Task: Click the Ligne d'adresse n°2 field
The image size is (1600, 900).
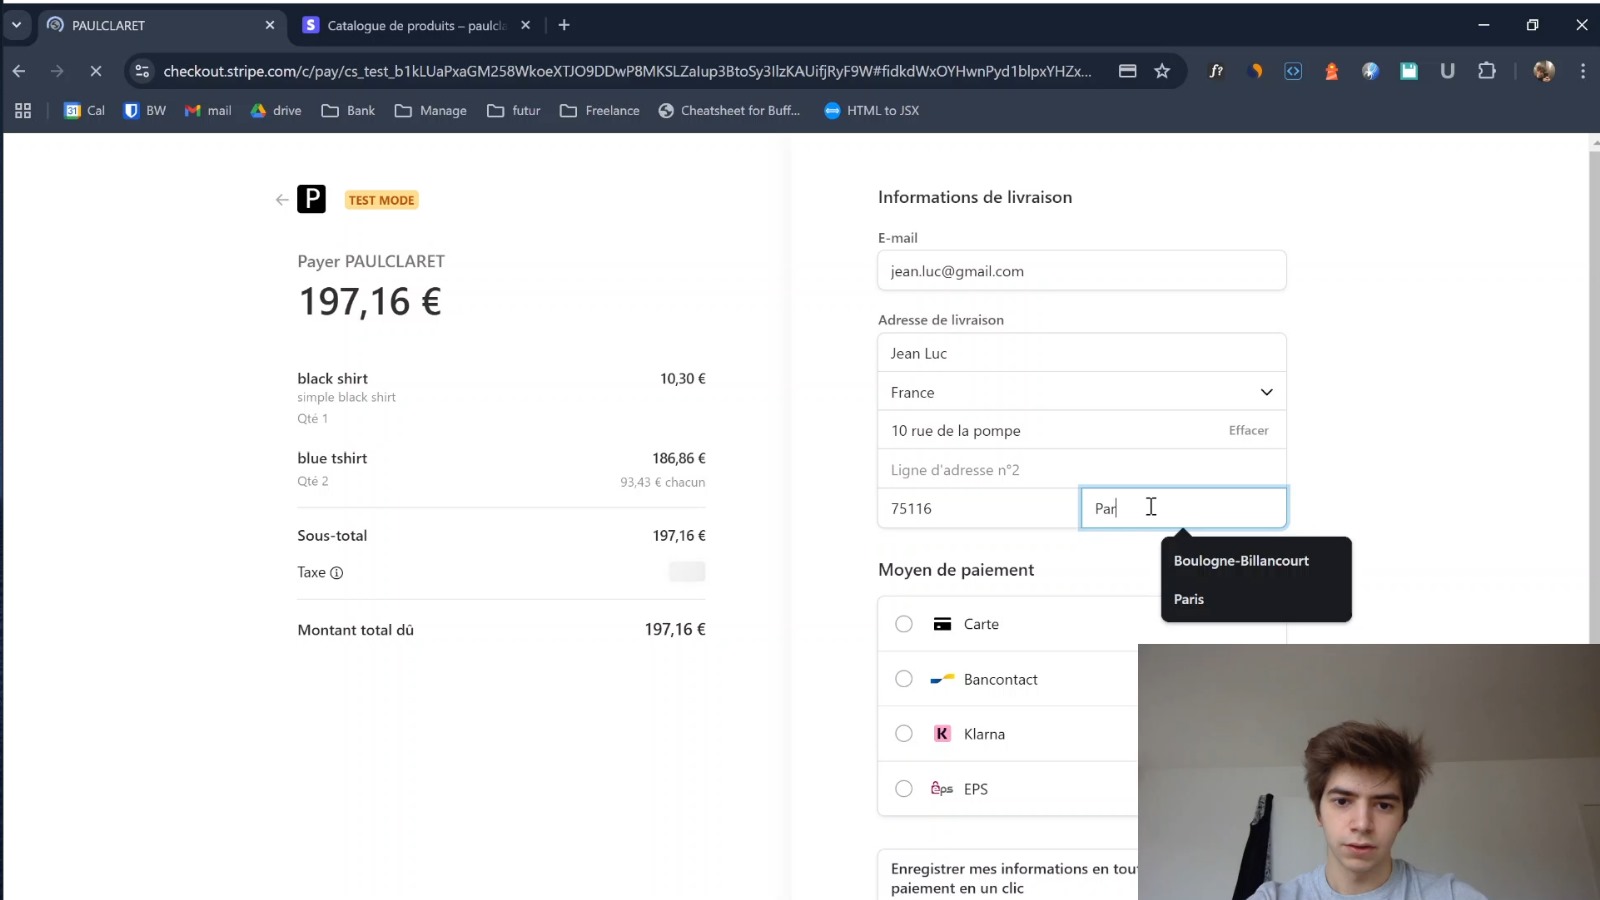Action: pos(1080,470)
